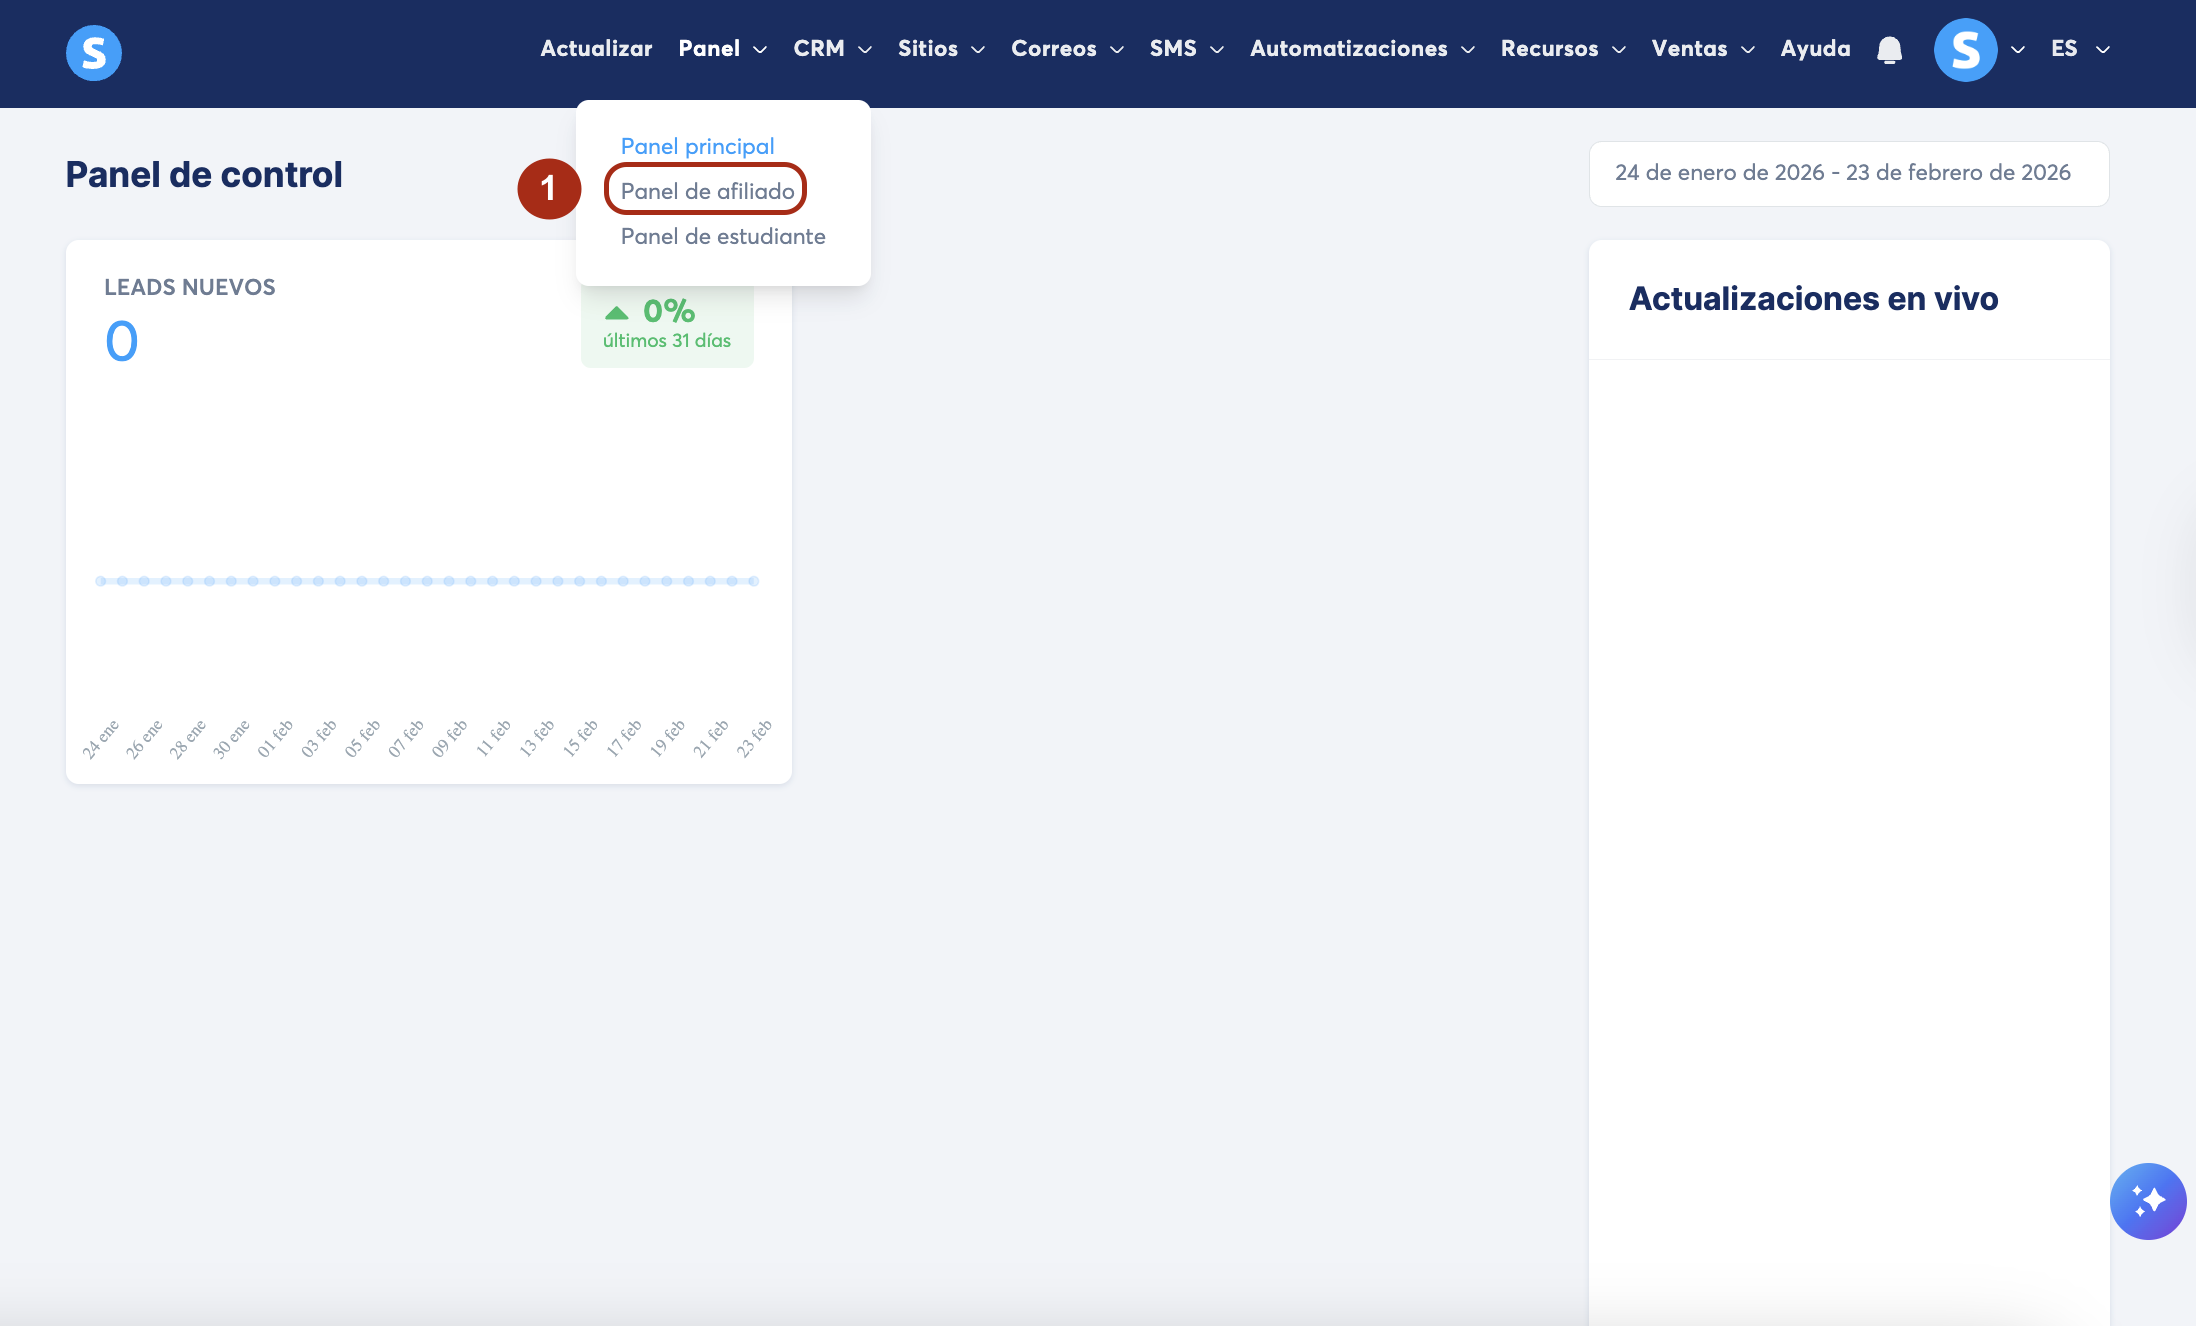Screen dimensions: 2196x1326
Task: Open the SMS dropdown
Action: pyautogui.click(x=1186, y=49)
